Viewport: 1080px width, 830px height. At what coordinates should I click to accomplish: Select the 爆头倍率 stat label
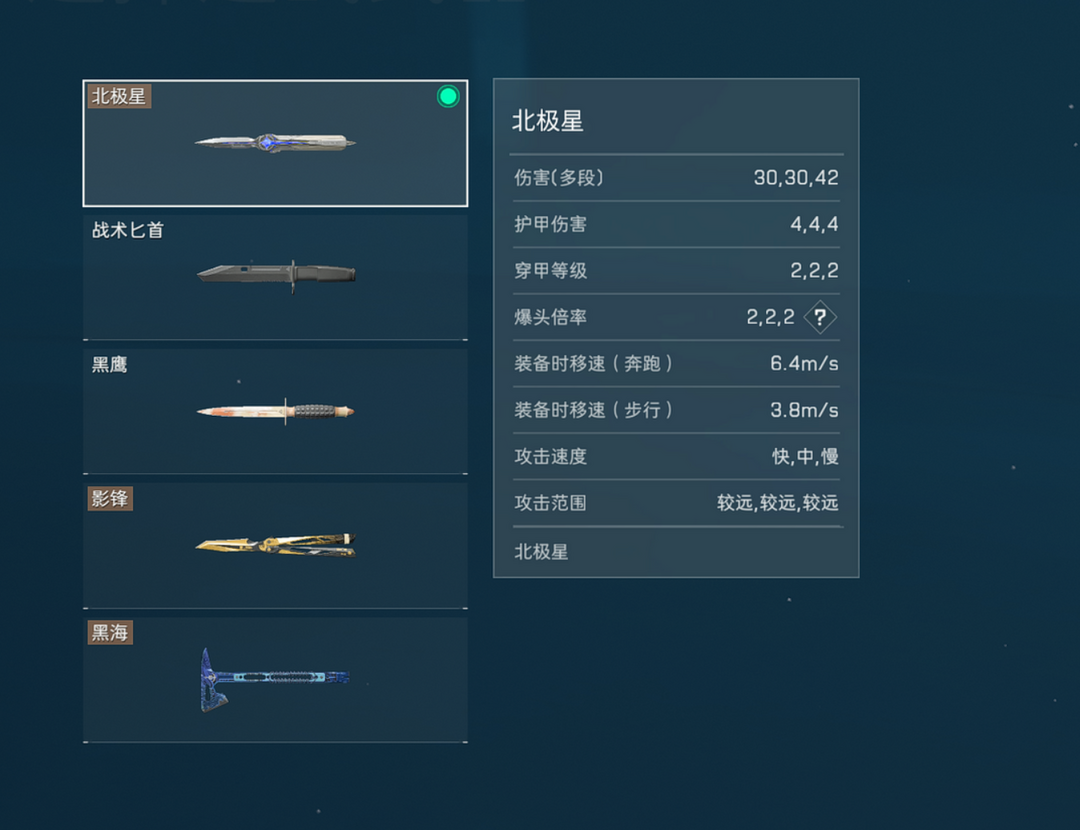point(550,318)
